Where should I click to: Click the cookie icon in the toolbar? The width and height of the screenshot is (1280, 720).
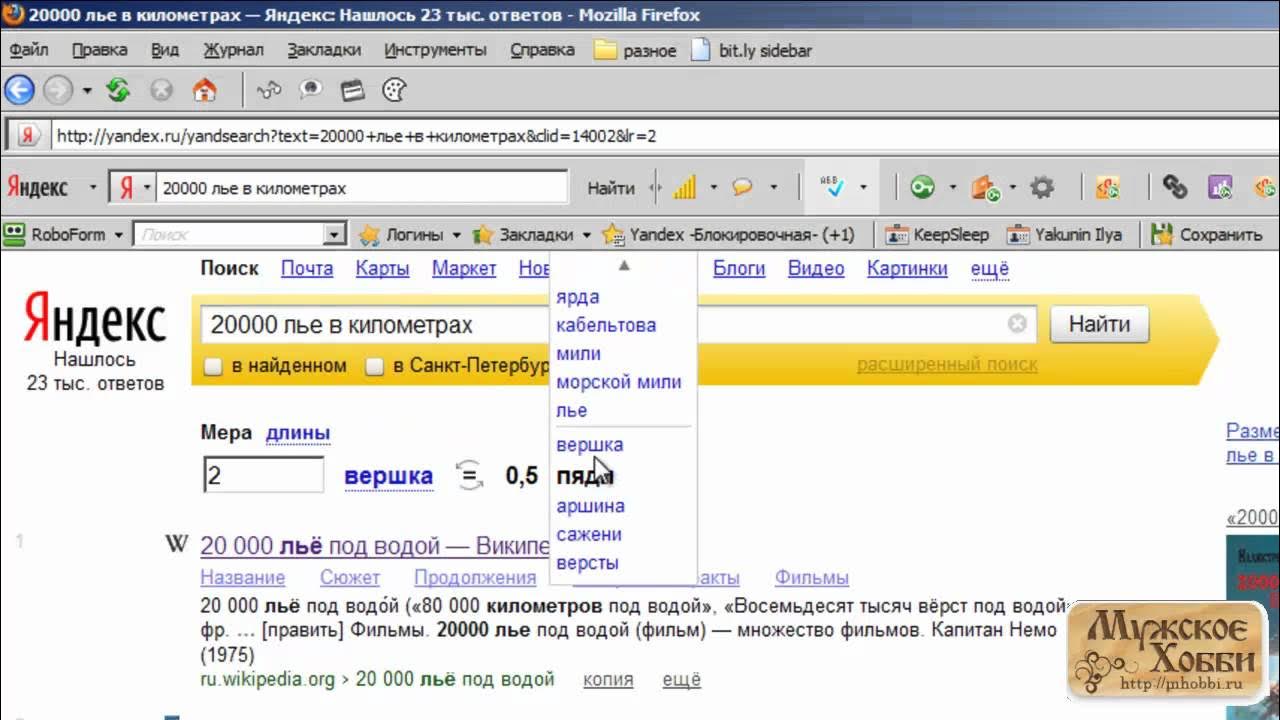(395, 90)
